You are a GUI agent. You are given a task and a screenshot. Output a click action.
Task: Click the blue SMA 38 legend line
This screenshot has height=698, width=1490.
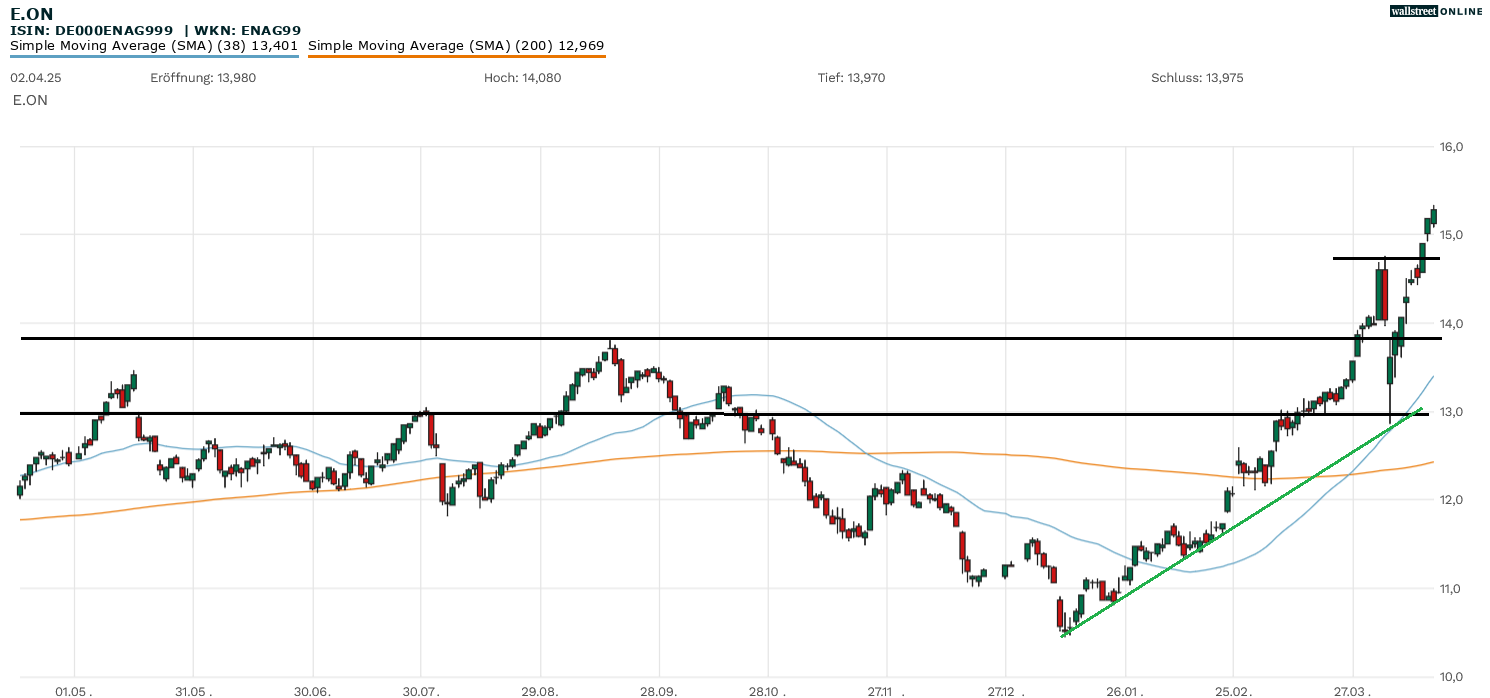tap(154, 56)
